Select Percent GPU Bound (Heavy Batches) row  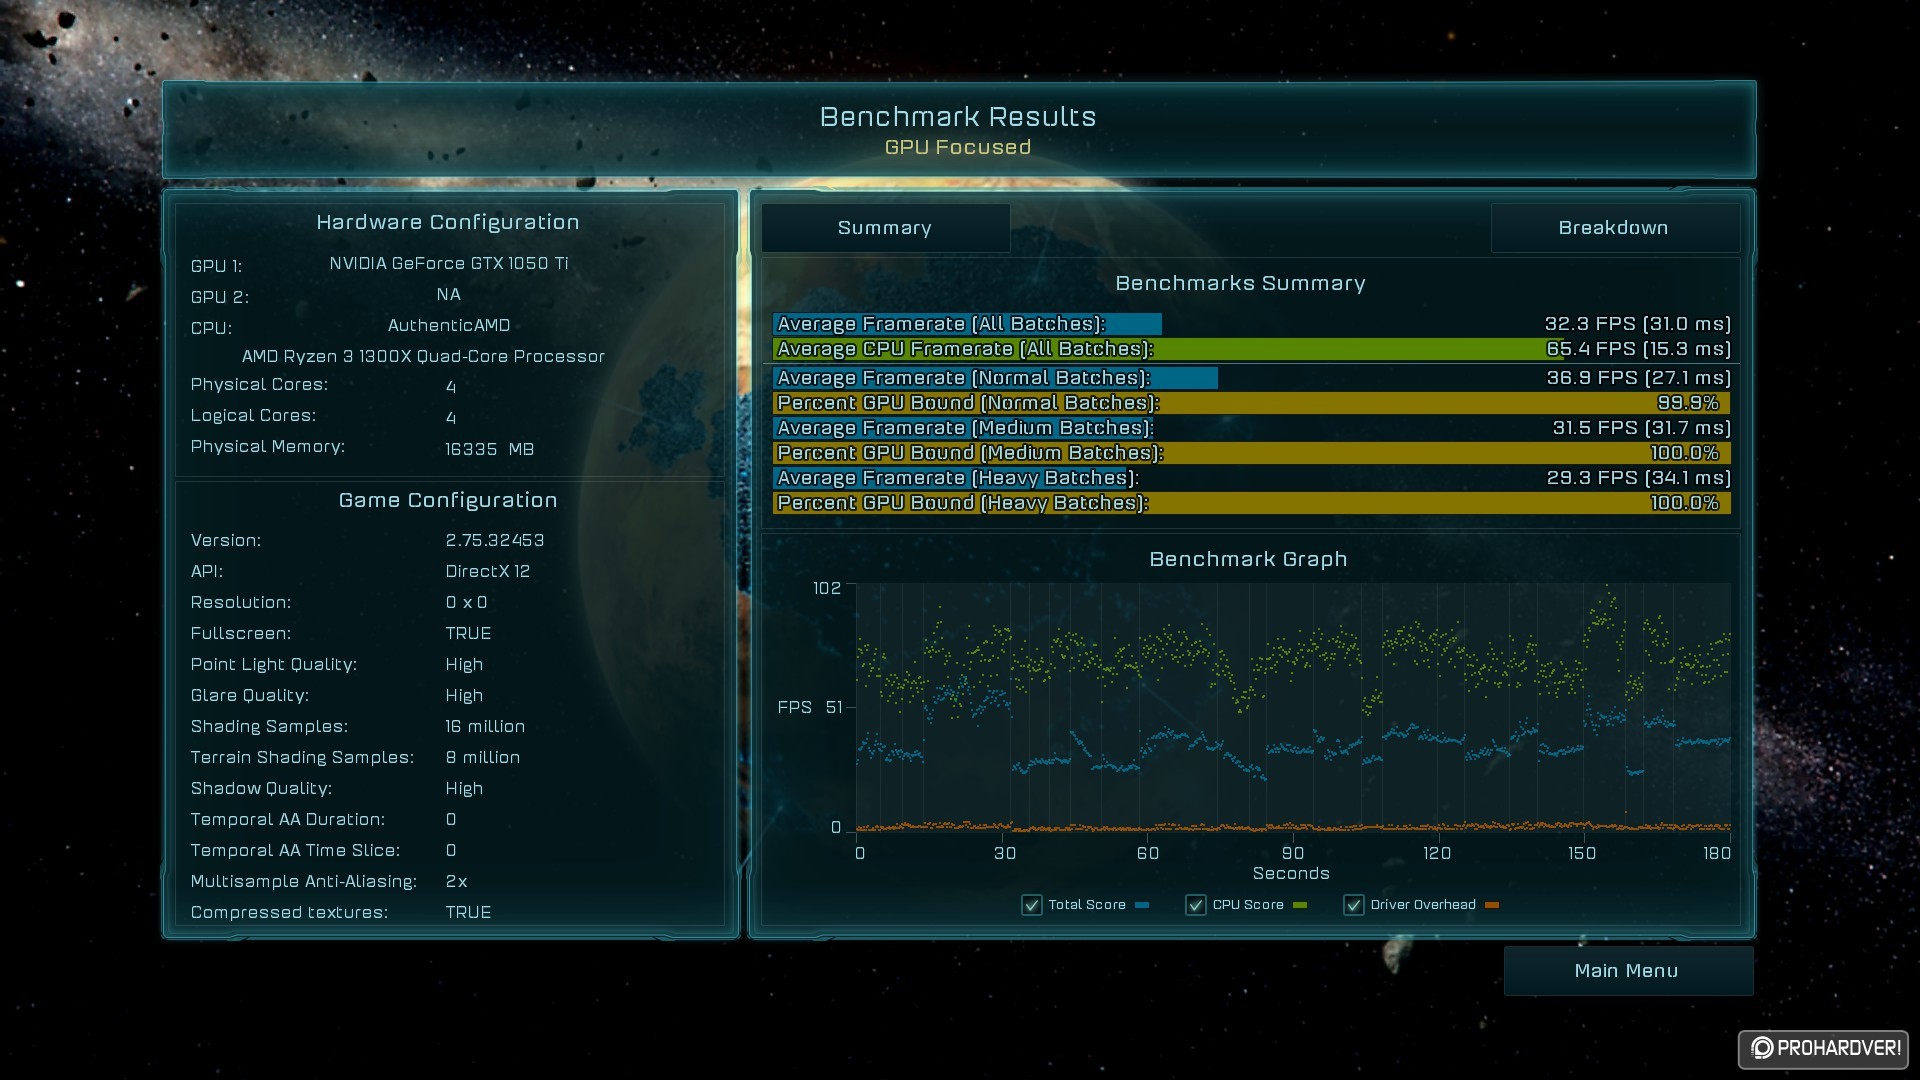click(1251, 503)
